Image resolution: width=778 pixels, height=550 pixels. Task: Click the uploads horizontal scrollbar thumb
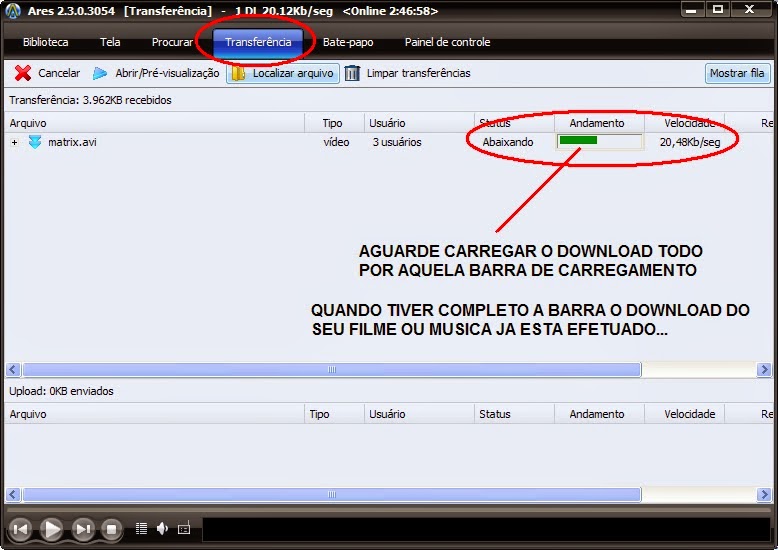coord(332,495)
